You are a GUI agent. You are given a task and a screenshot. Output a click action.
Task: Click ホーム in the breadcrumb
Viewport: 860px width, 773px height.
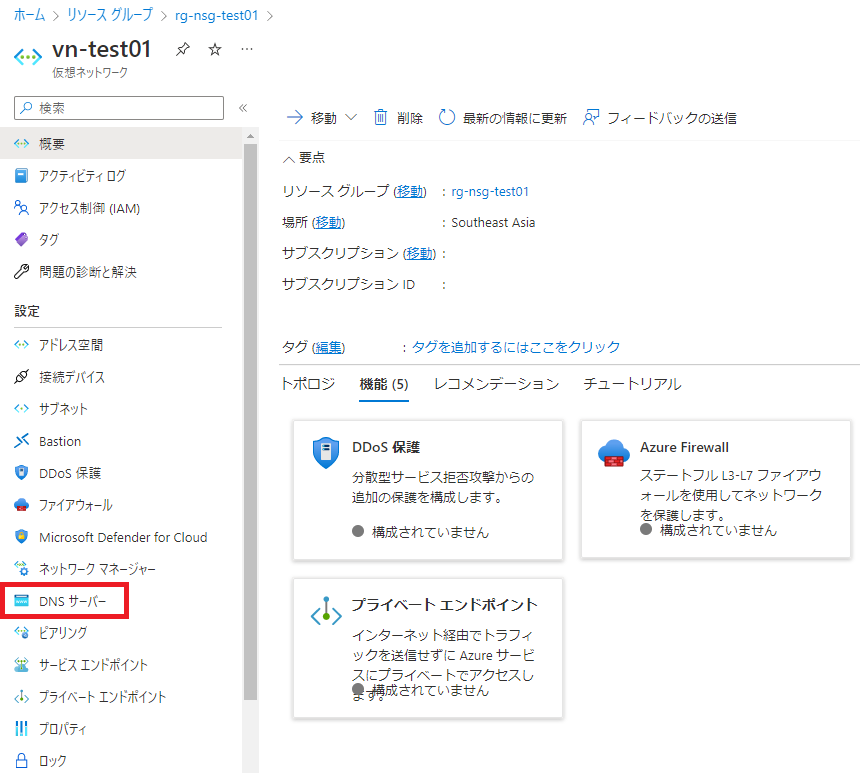pos(30,15)
